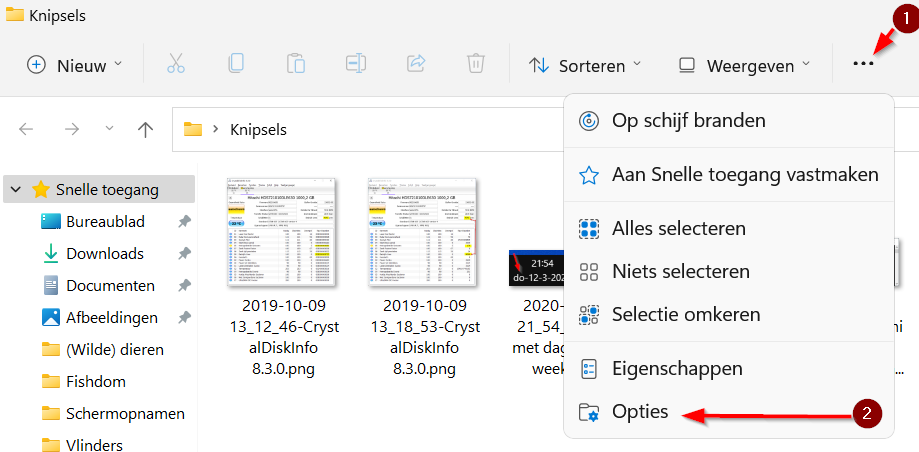
Task: Choose Op schijf branden
Action: (x=688, y=120)
